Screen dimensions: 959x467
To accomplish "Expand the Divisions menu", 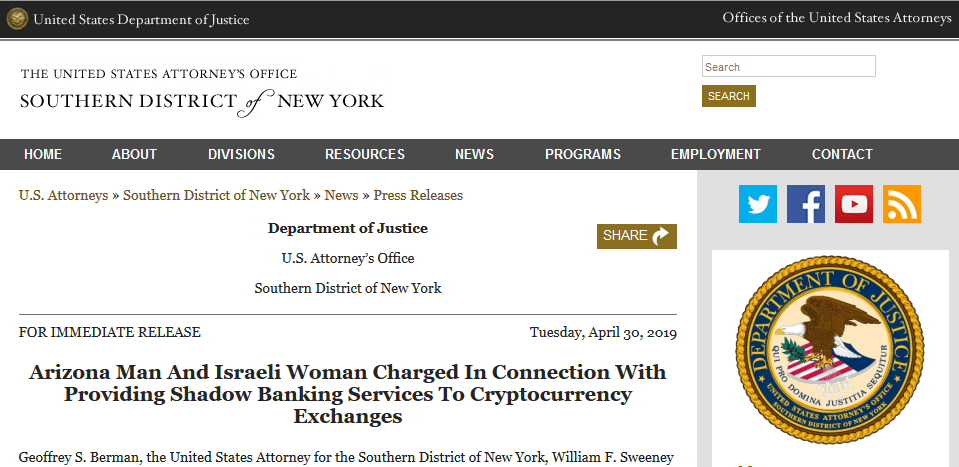I will click(x=241, y=154).
